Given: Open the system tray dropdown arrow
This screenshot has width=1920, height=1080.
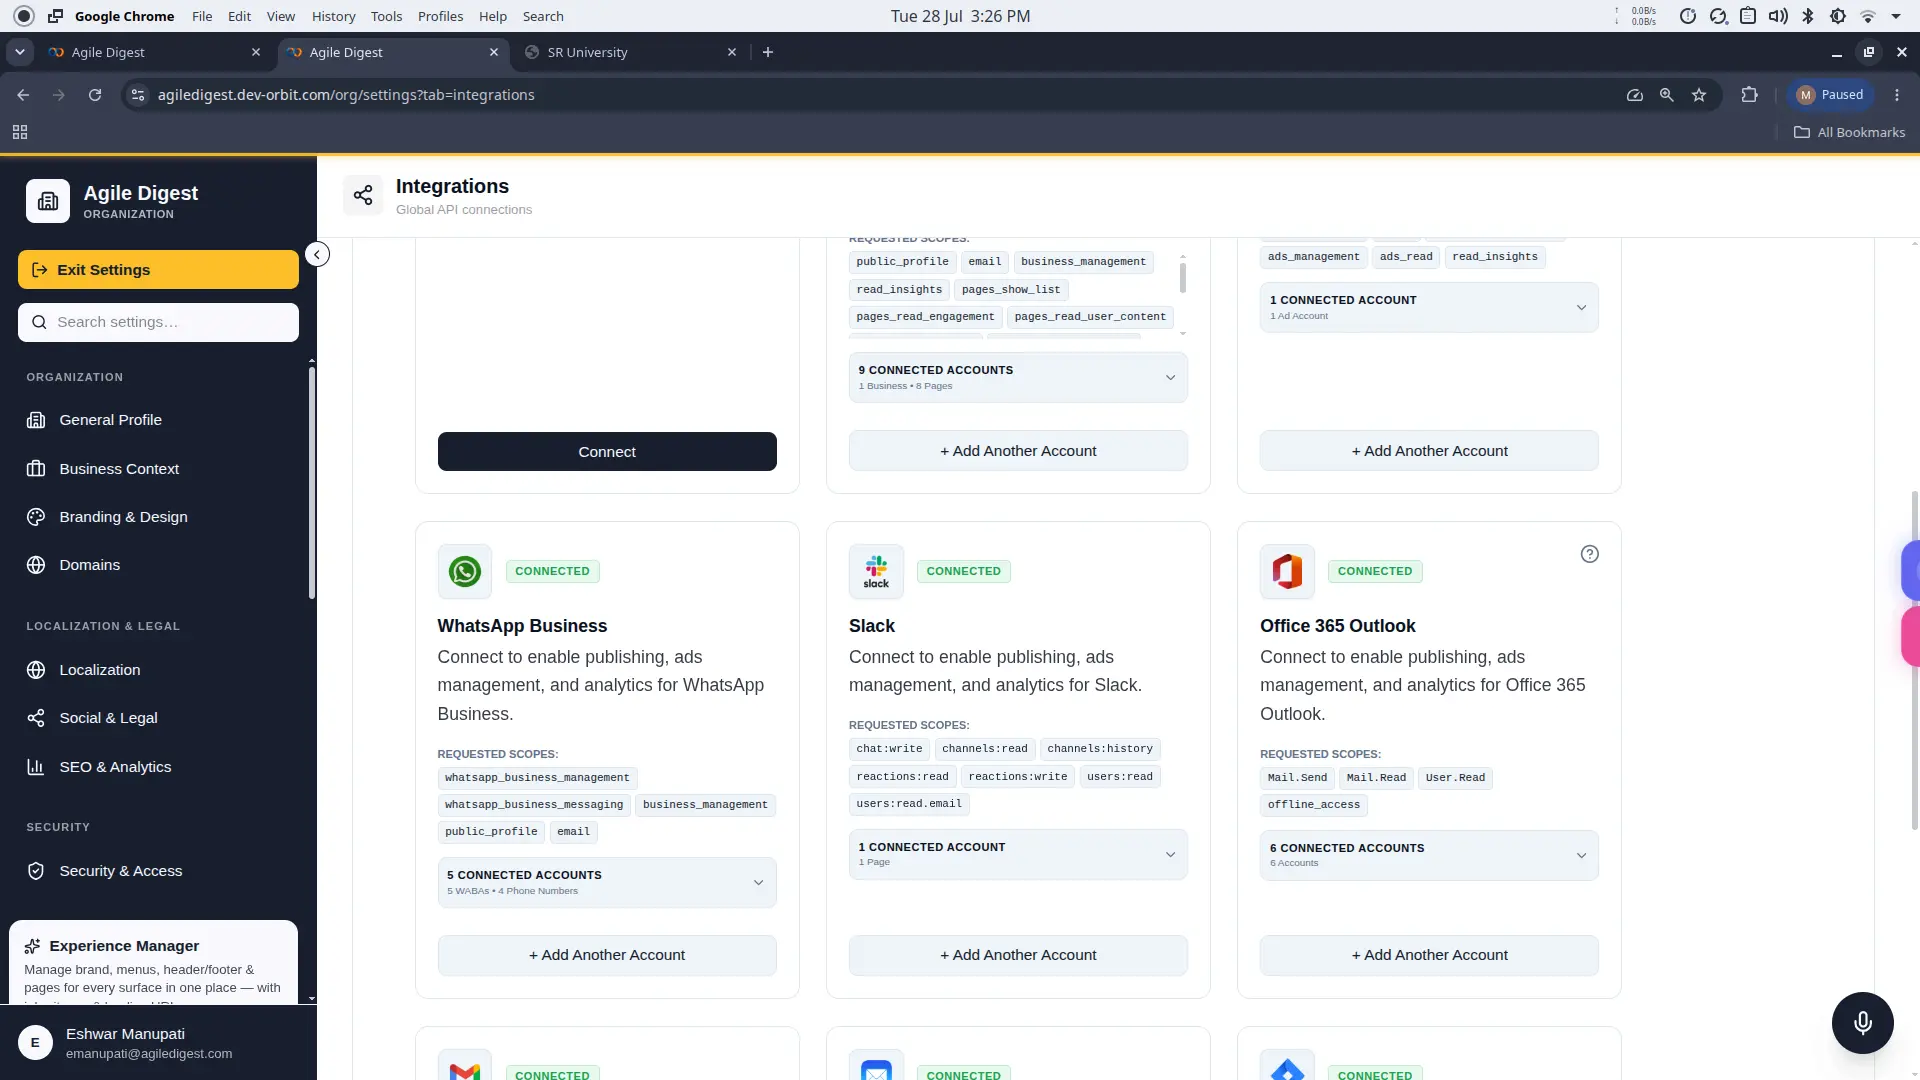Looking at the screenshot, I should [x=1896, y=16].
